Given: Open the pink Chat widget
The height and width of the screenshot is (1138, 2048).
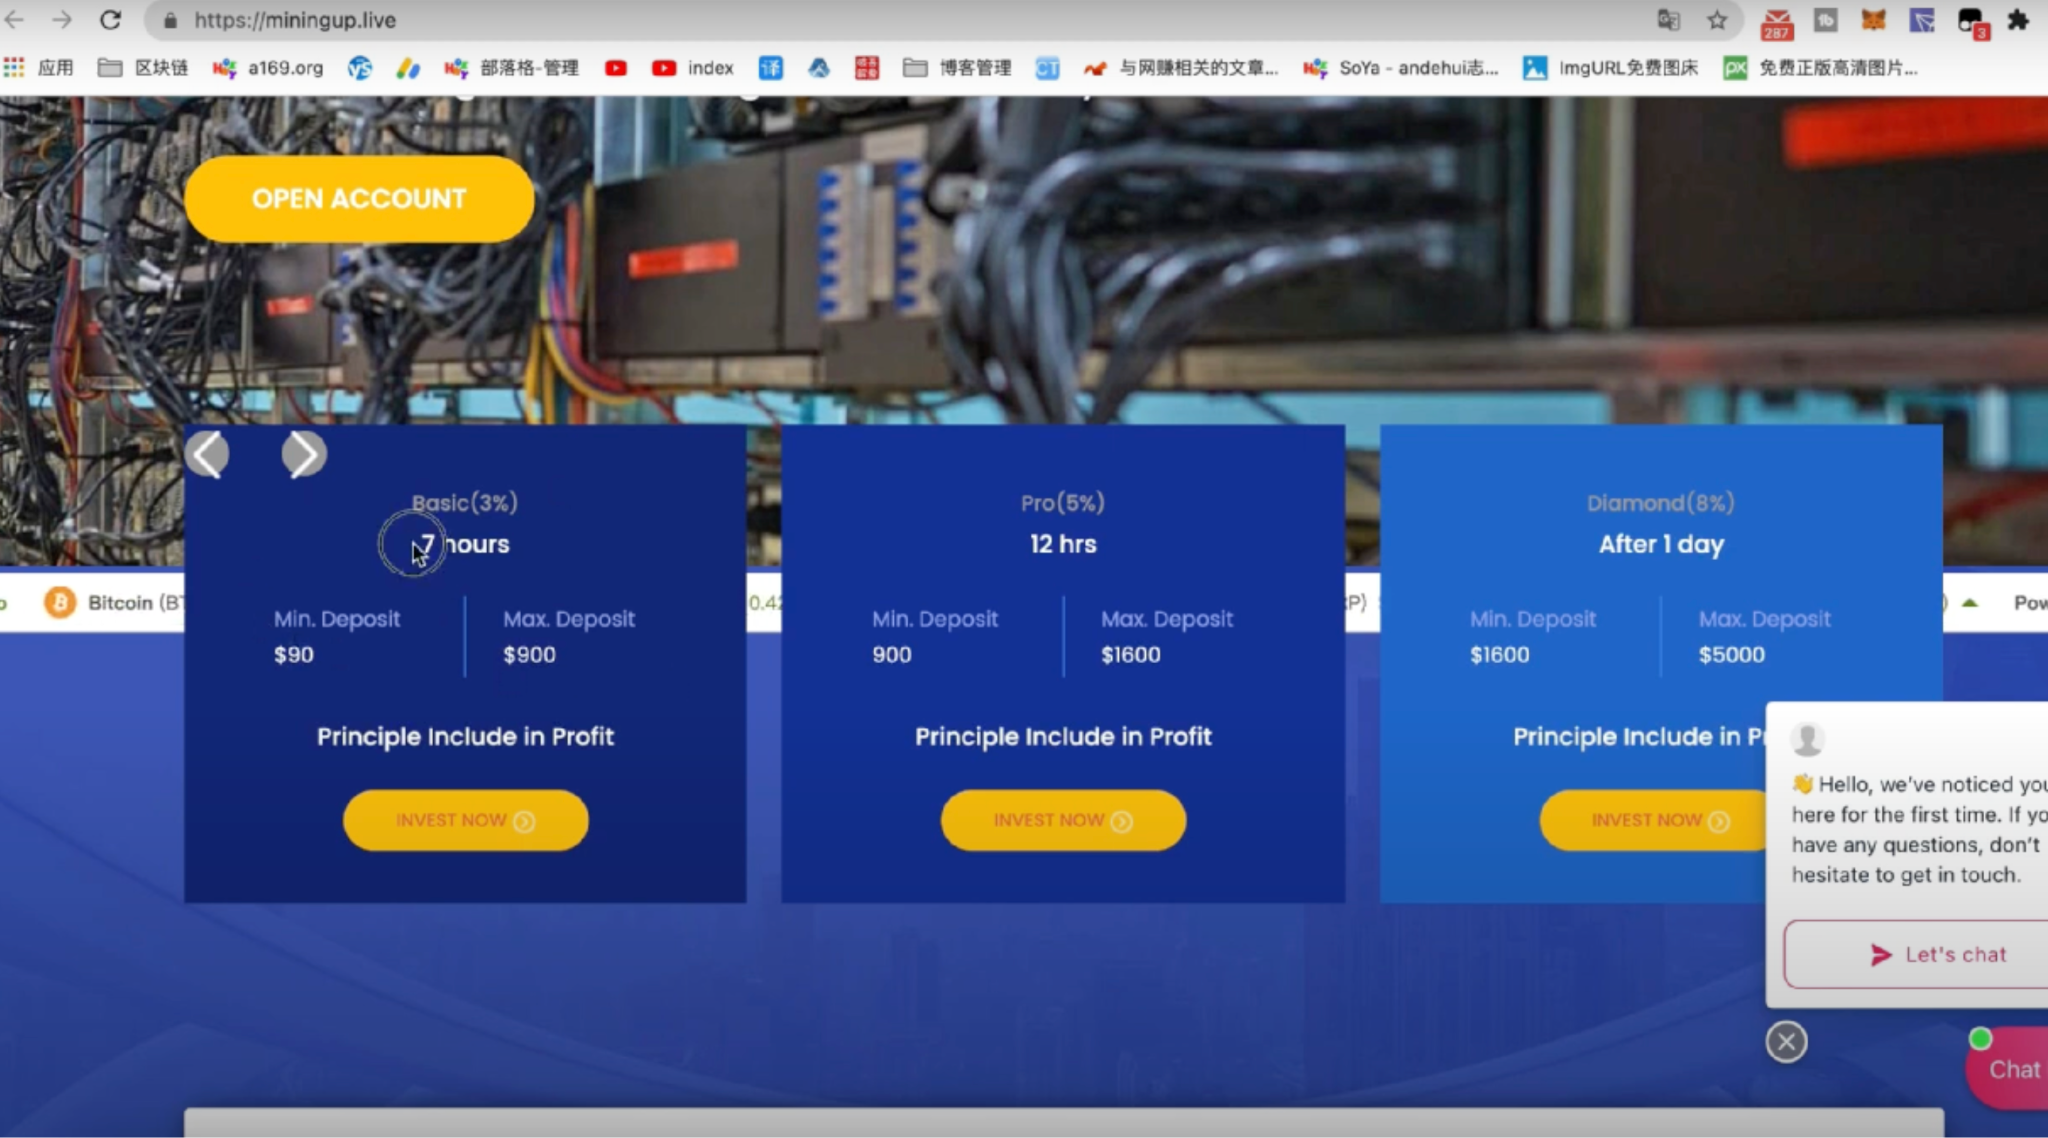Looking at the screenshot, I should pos(2008,1068).
